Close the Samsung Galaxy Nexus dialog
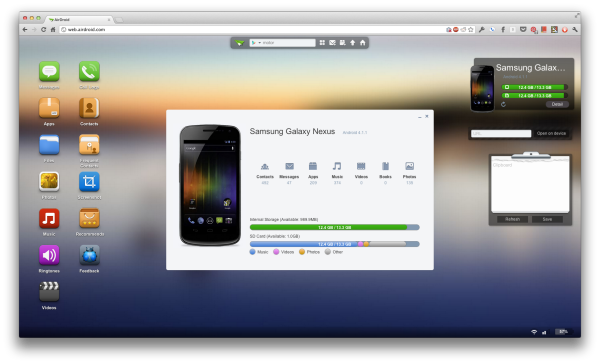The image size is (600, 364). coord(427,116)
